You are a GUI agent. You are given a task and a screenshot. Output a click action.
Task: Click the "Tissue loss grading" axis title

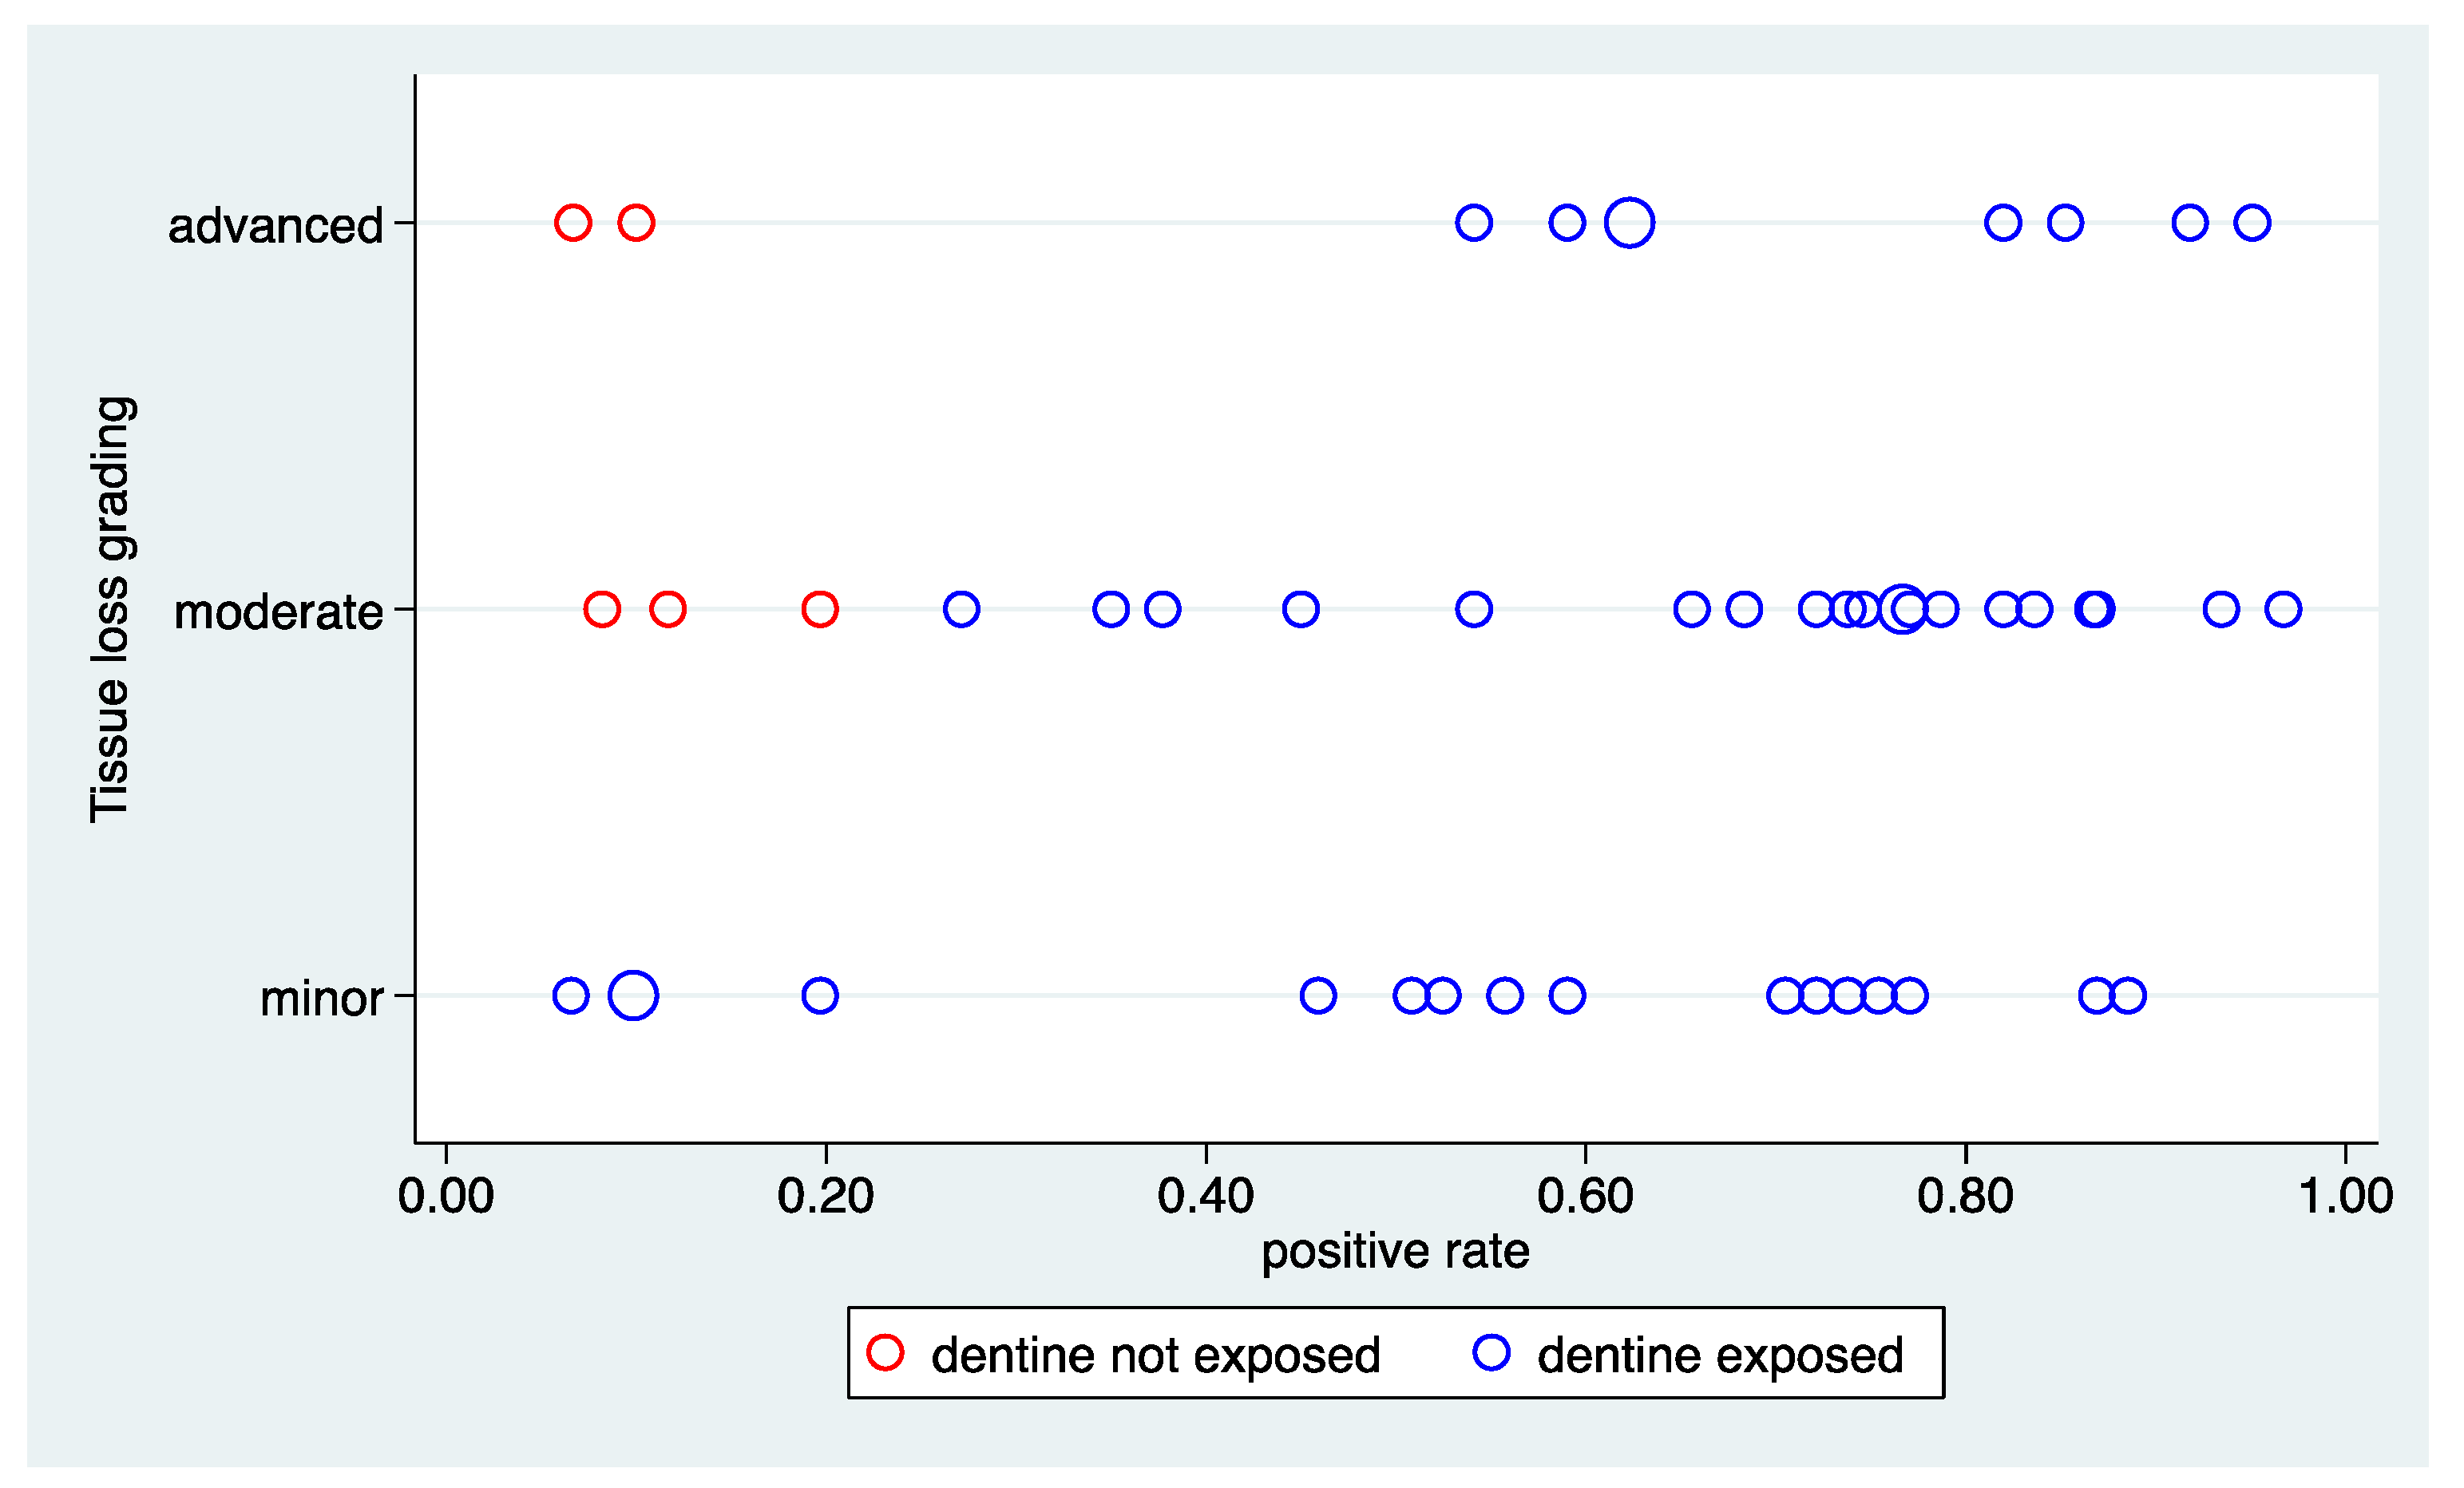(110, 609)
